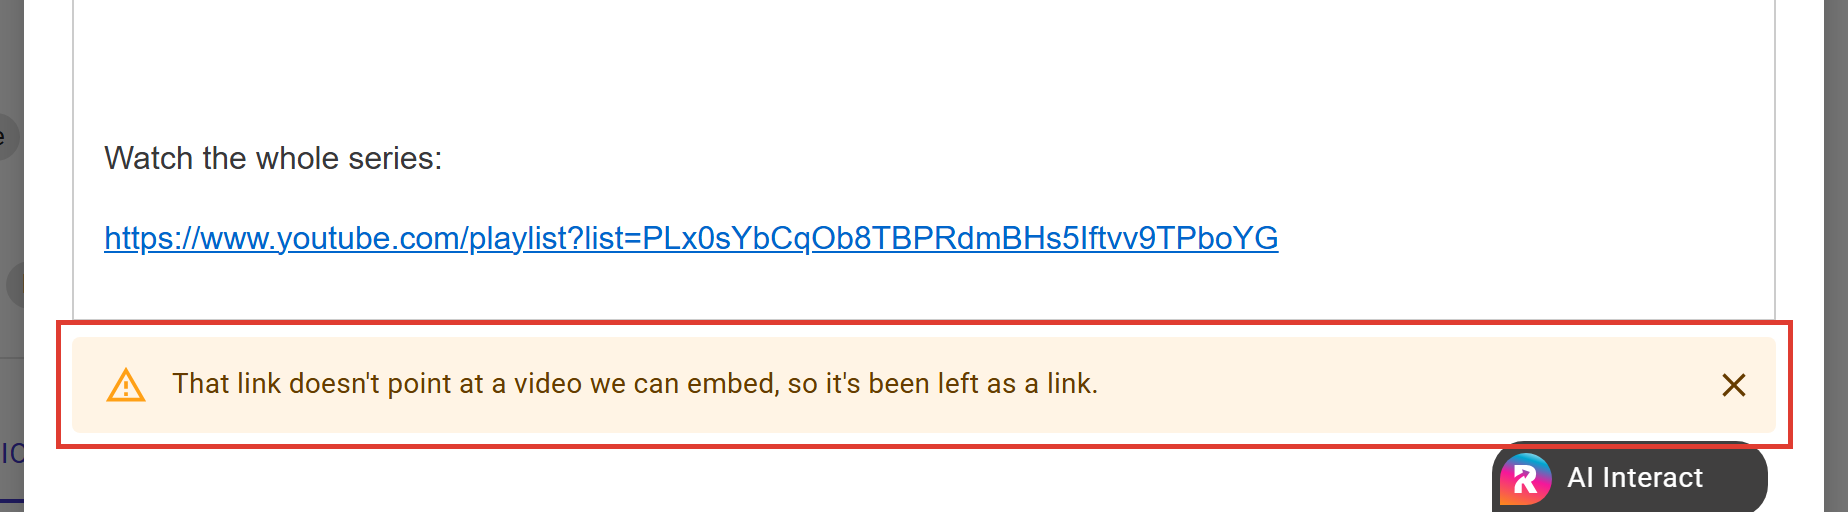The image size is (1848, 512).
Task: Click the colorful R logo icon
Action: 1525,479
